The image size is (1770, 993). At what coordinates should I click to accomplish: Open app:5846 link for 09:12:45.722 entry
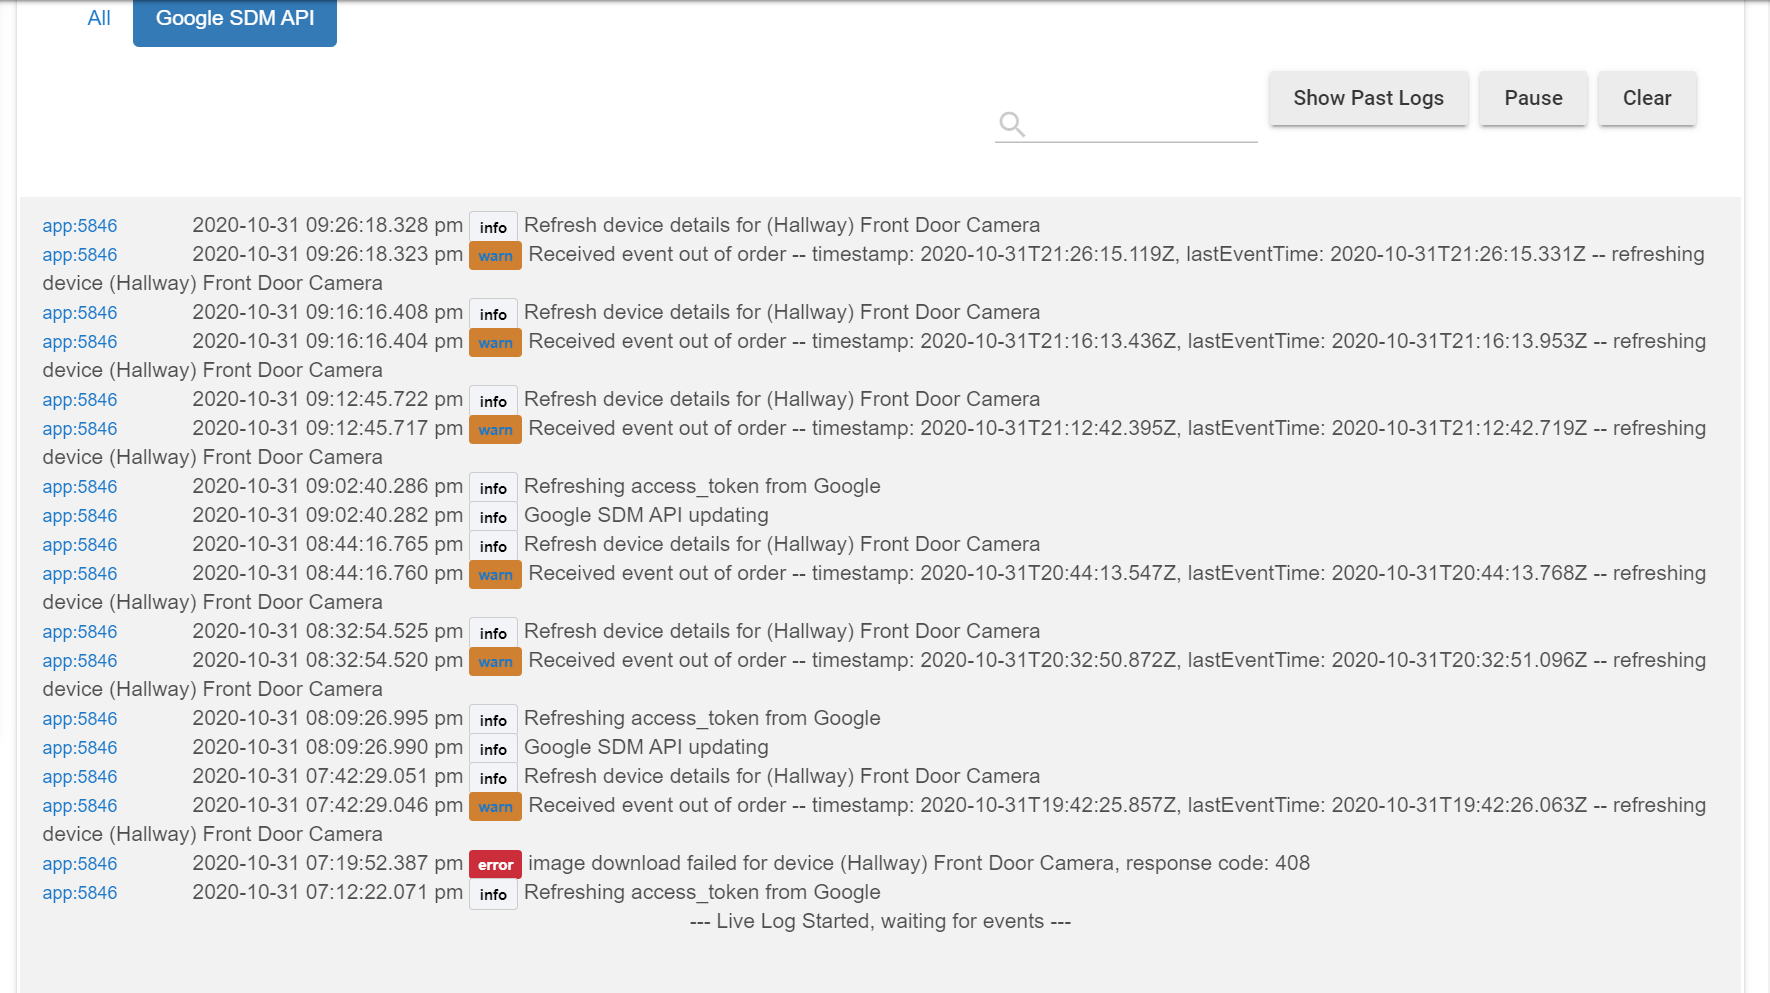pyautogui.click(x=80, y=400)
